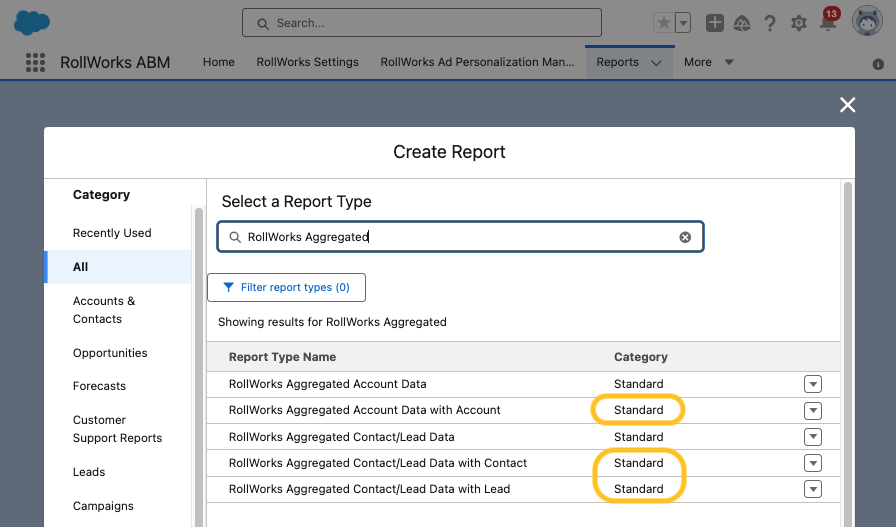Open the Help question mark icon
Screen dimensions: 896x527
(x=770, y=23)
